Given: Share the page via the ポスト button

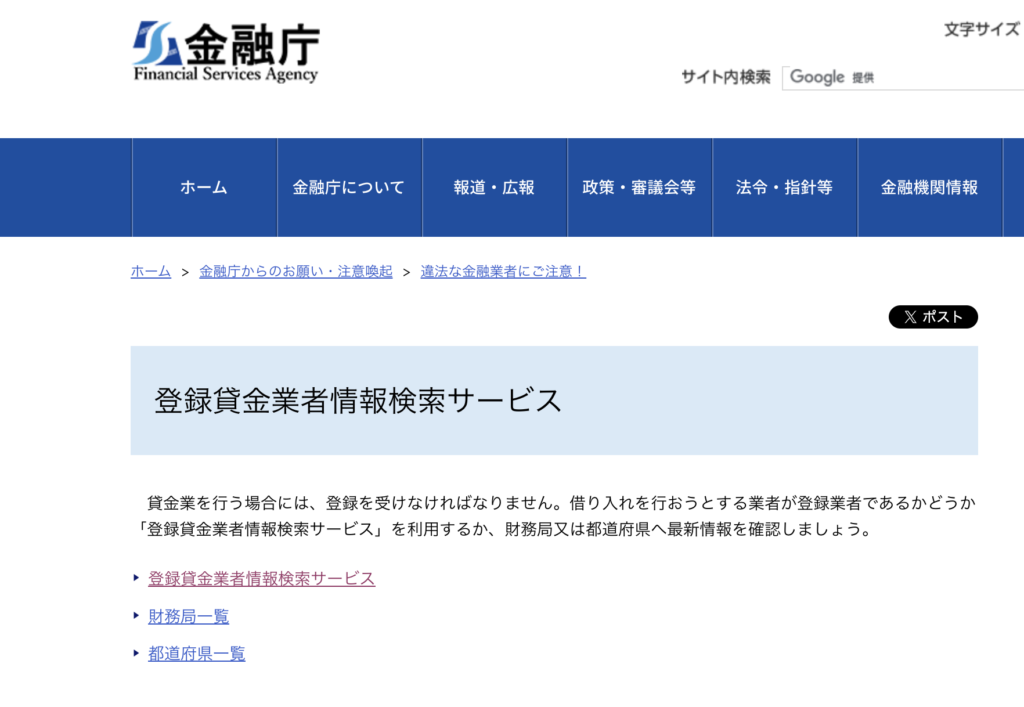Looking at the screenshot, I should pyautogui.click(x=935, y=317).
